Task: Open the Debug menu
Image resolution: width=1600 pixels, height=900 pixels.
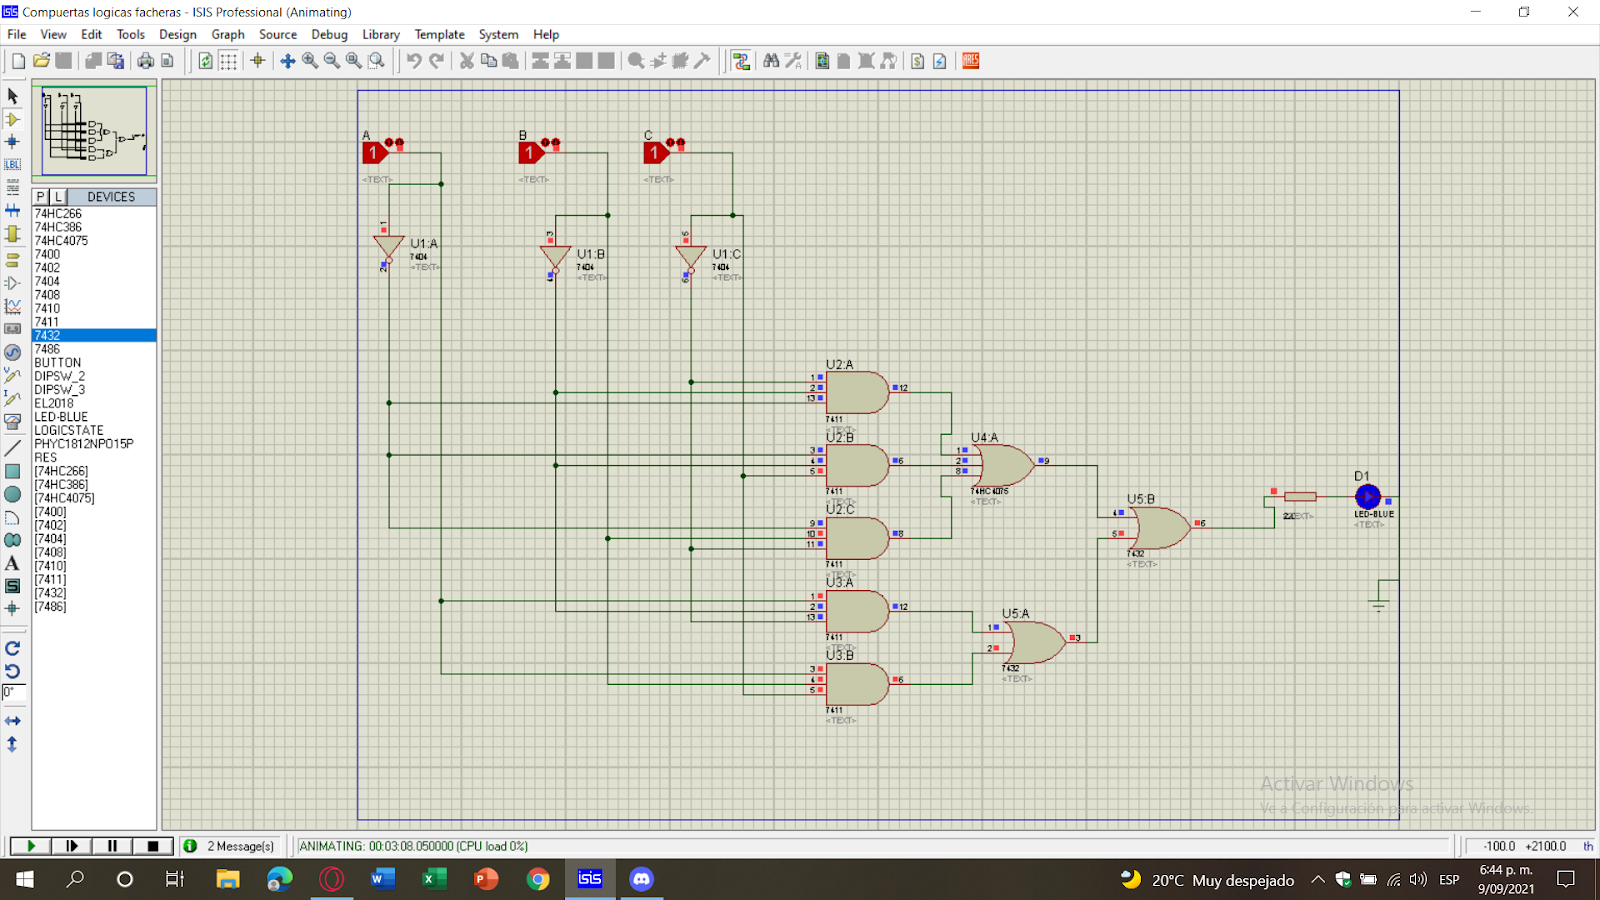Action: (329, 34)
